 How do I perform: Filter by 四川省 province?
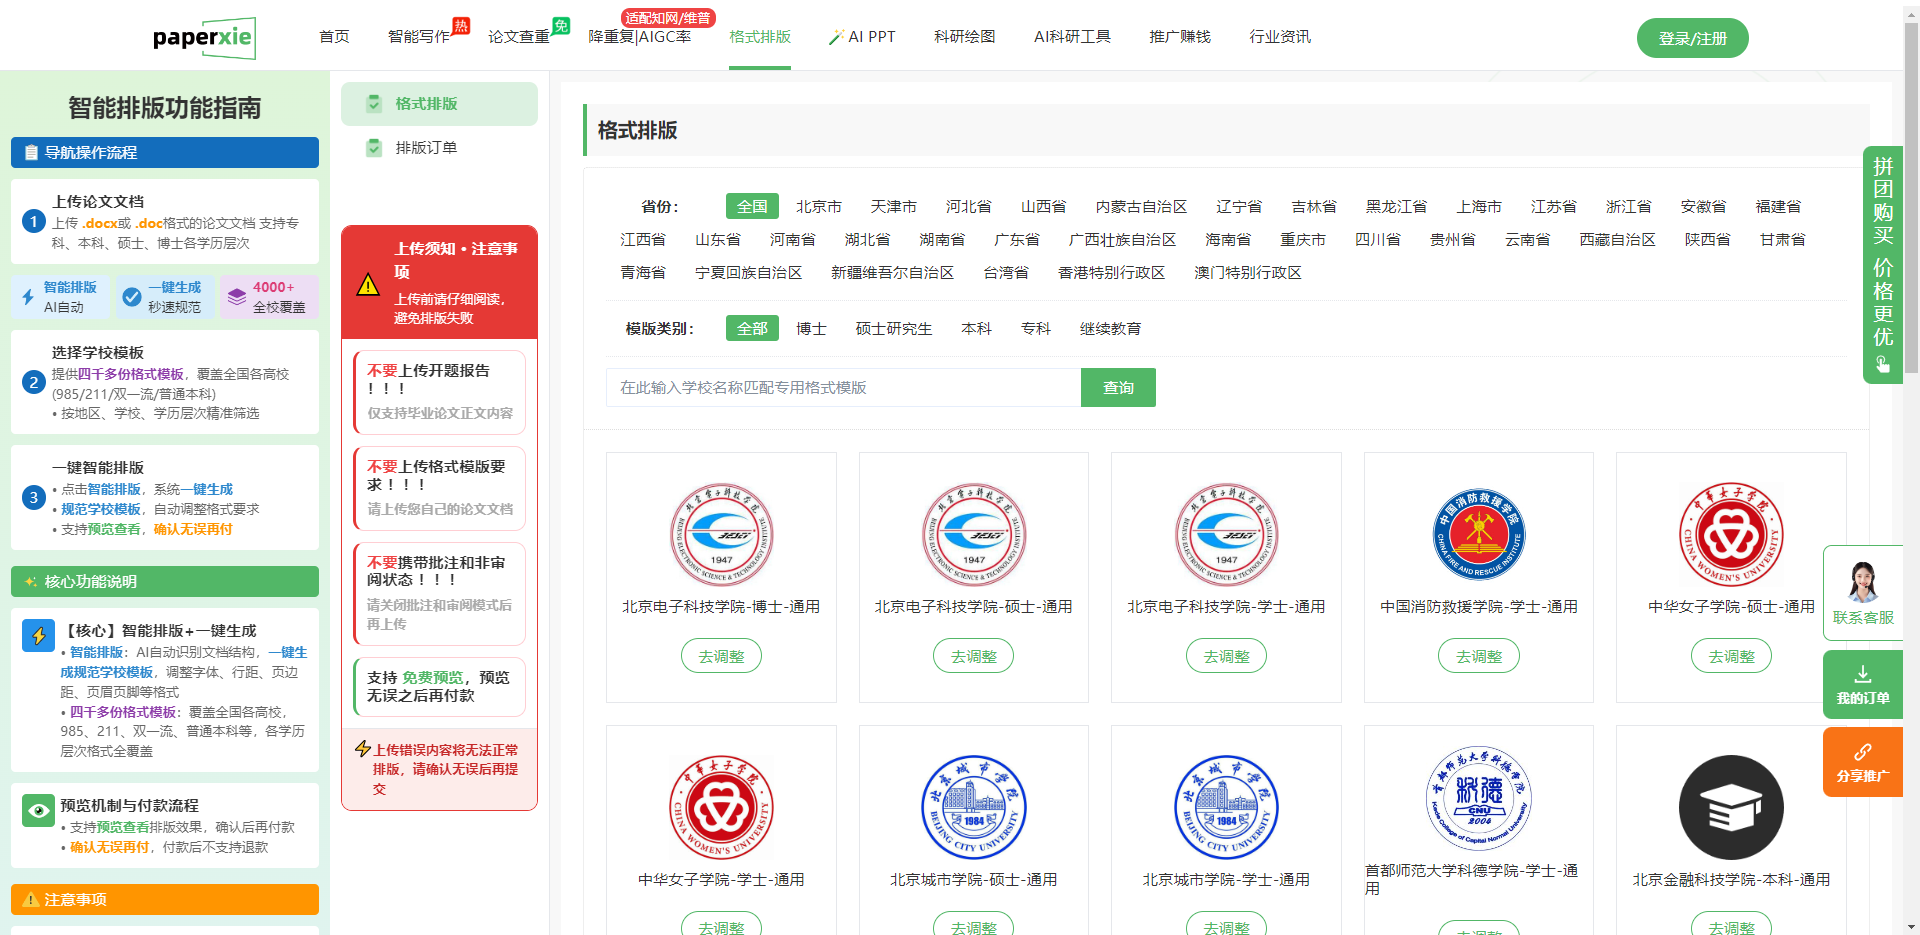click(1378, 240)
